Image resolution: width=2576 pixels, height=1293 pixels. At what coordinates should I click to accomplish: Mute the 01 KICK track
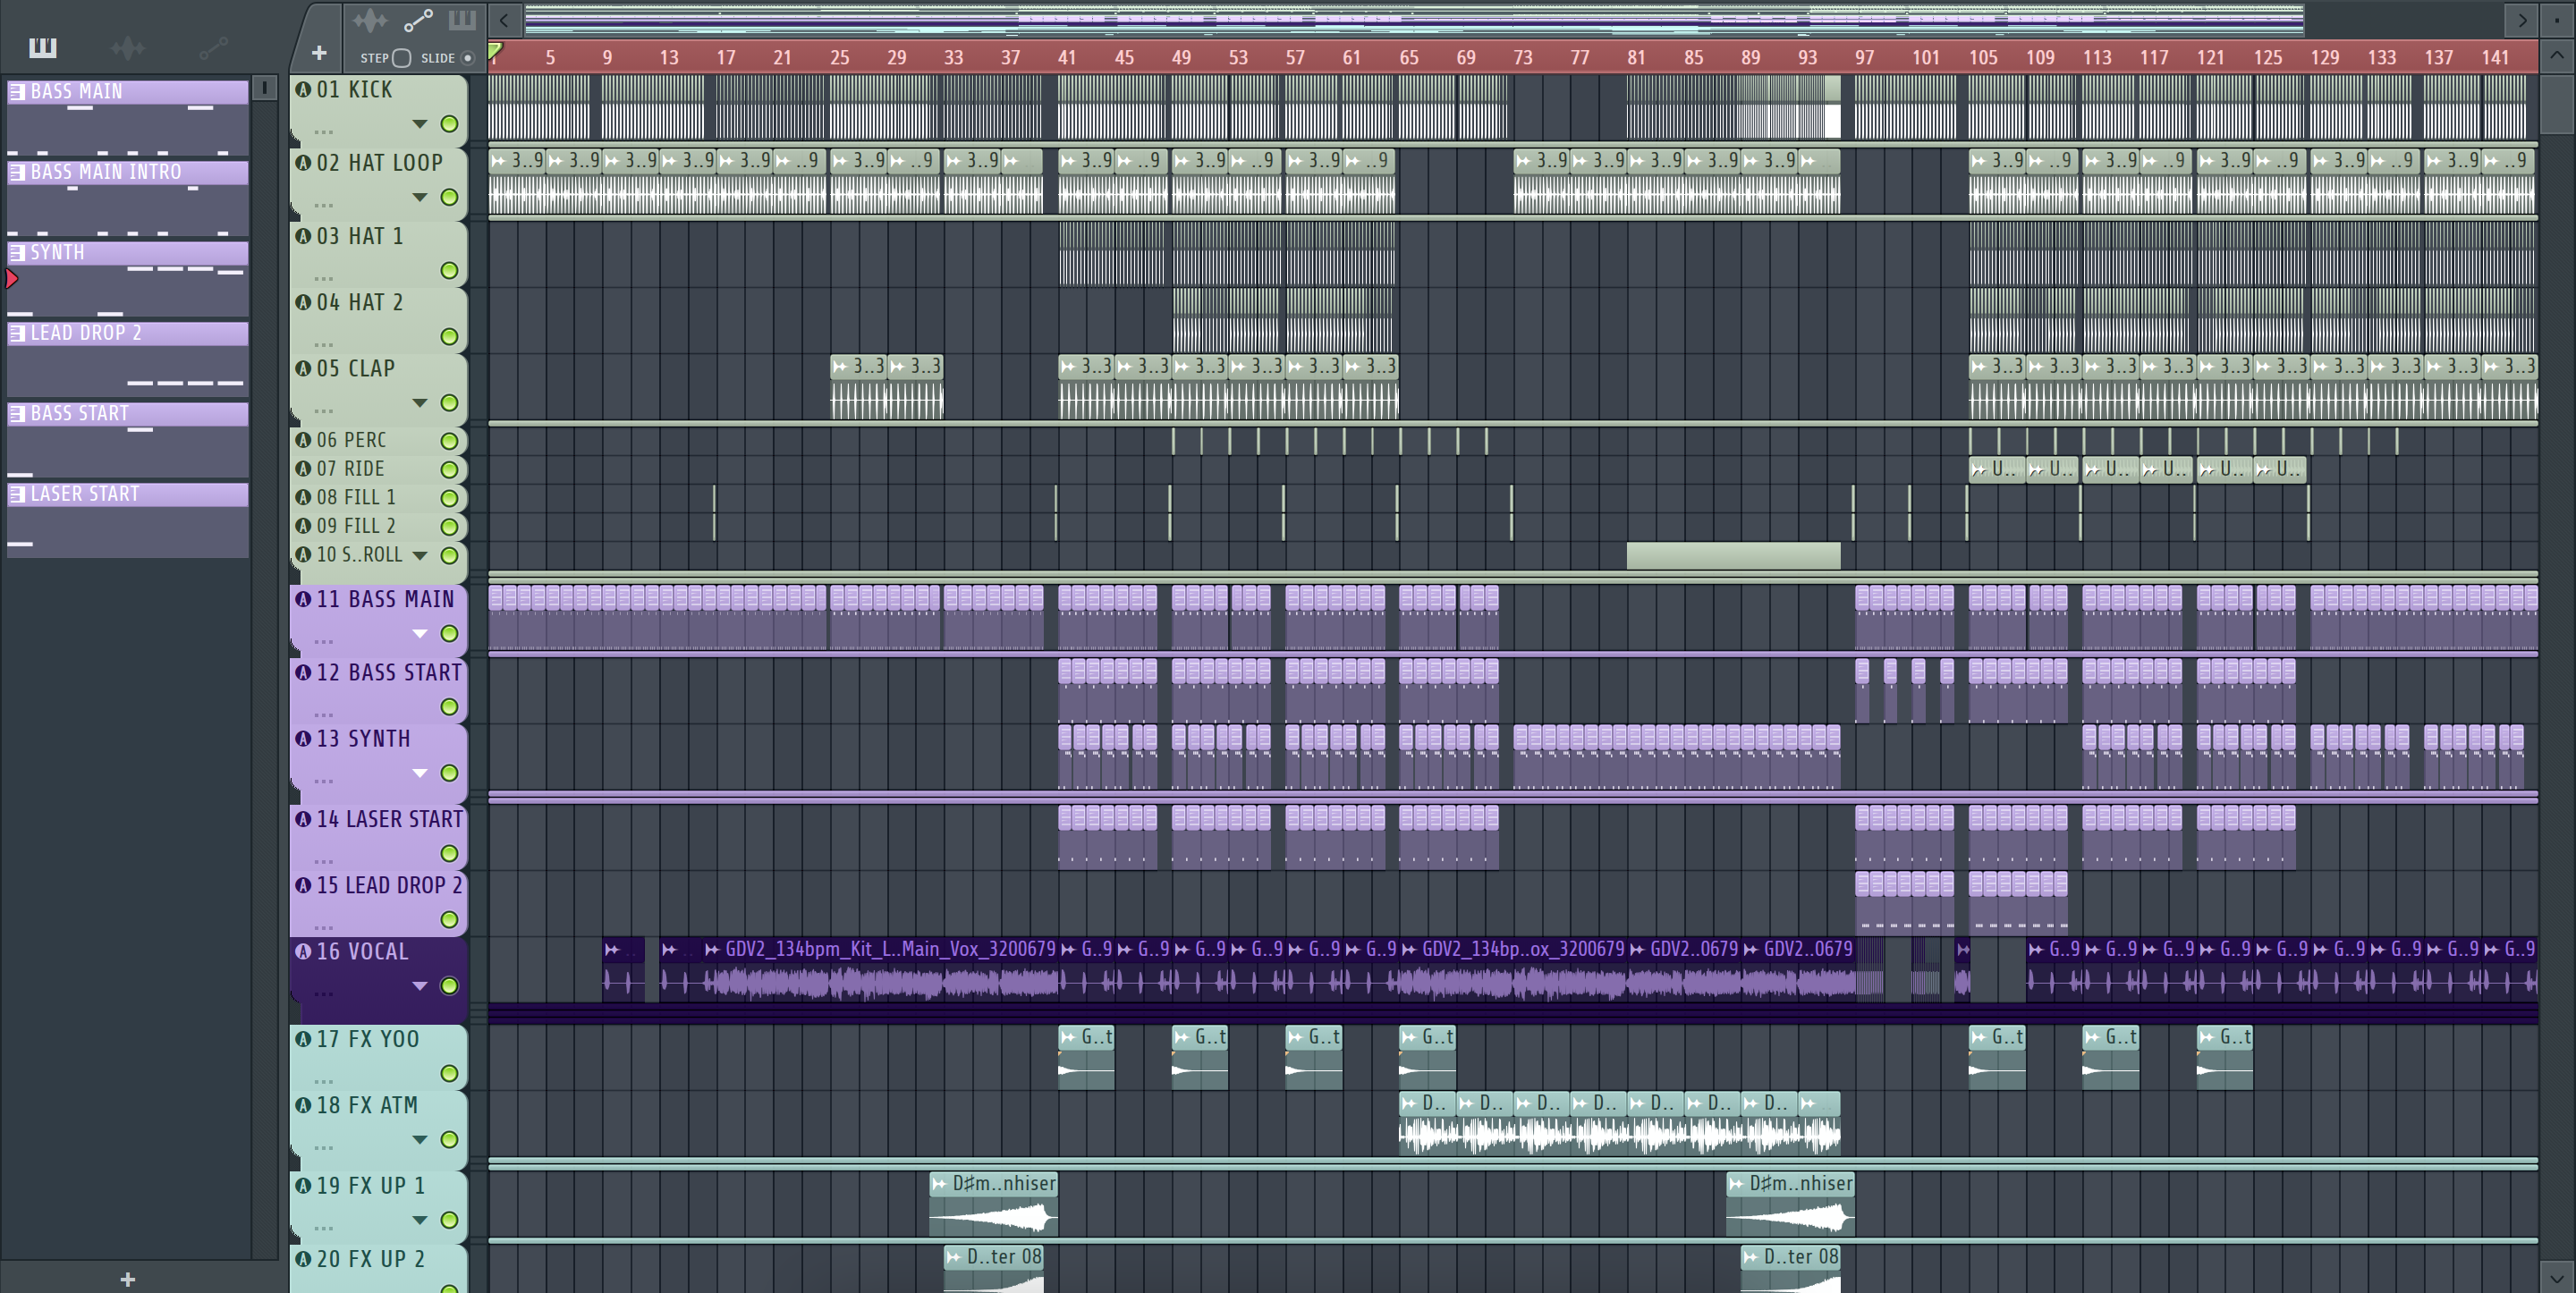tap(449, 124)
